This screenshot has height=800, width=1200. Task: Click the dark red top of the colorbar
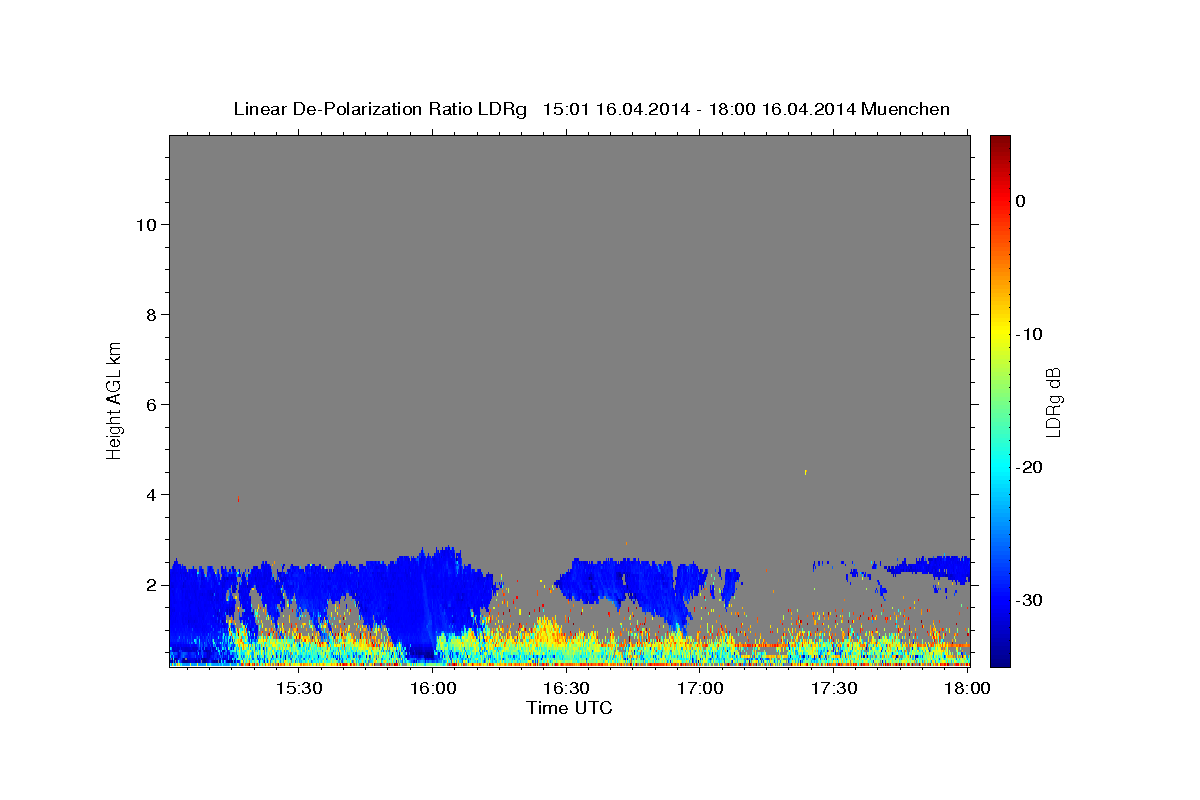(1000, 142)
